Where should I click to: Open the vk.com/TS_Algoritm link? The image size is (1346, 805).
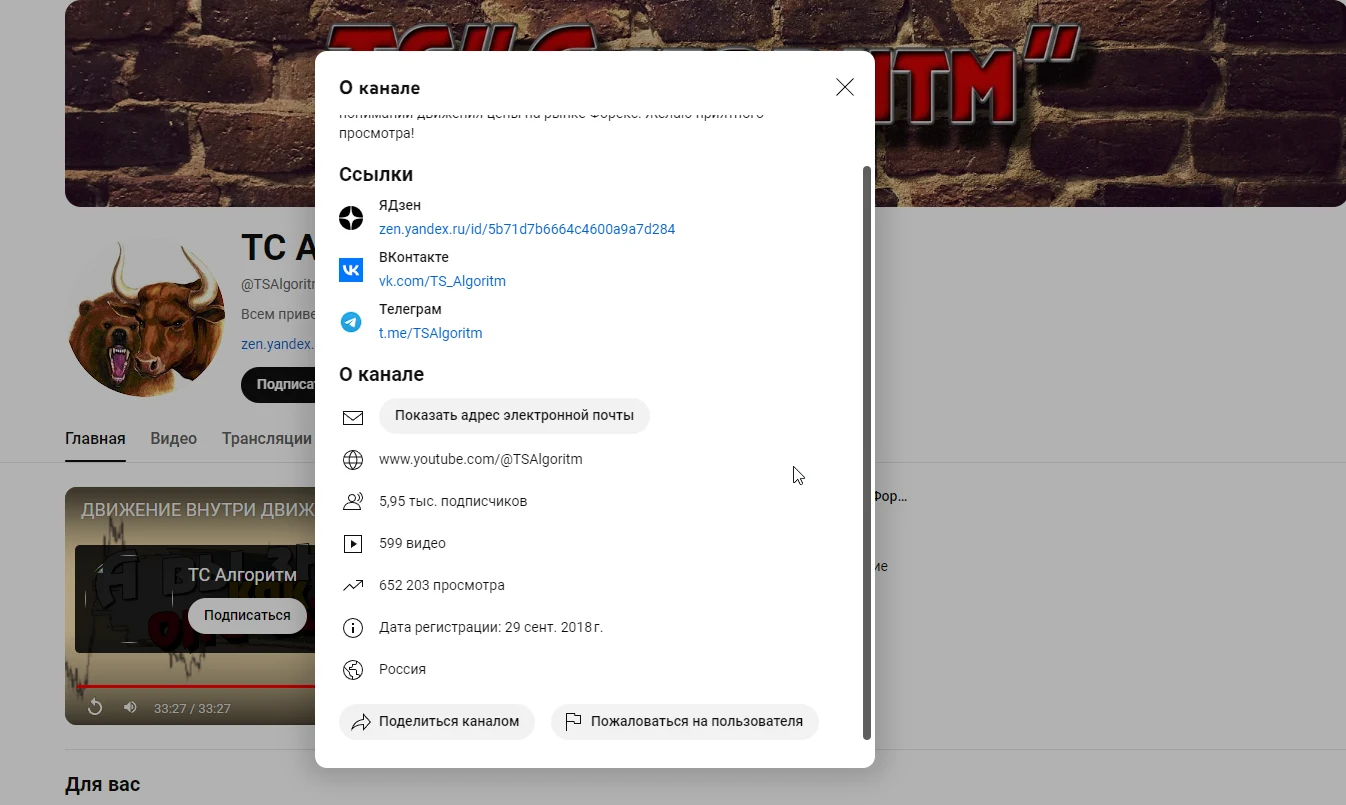[x=442, y=281]
